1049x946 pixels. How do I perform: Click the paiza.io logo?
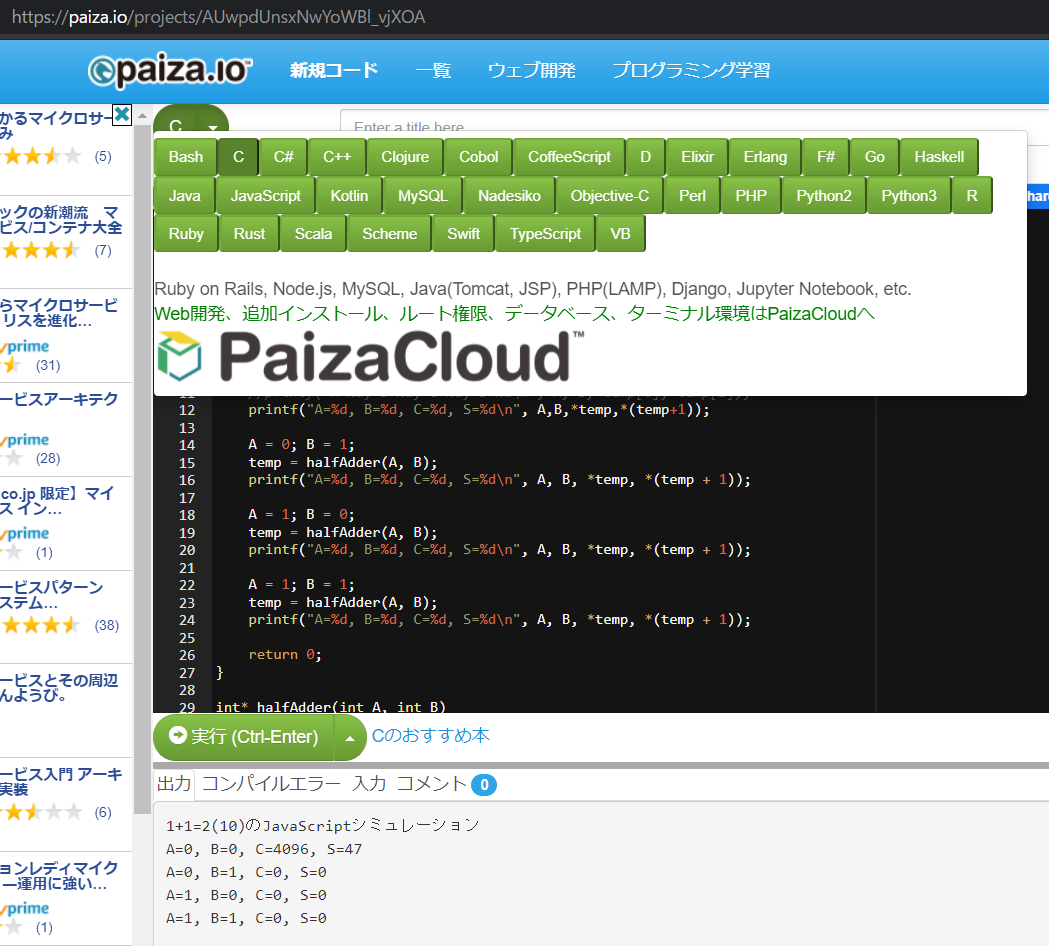pos(169,71)
